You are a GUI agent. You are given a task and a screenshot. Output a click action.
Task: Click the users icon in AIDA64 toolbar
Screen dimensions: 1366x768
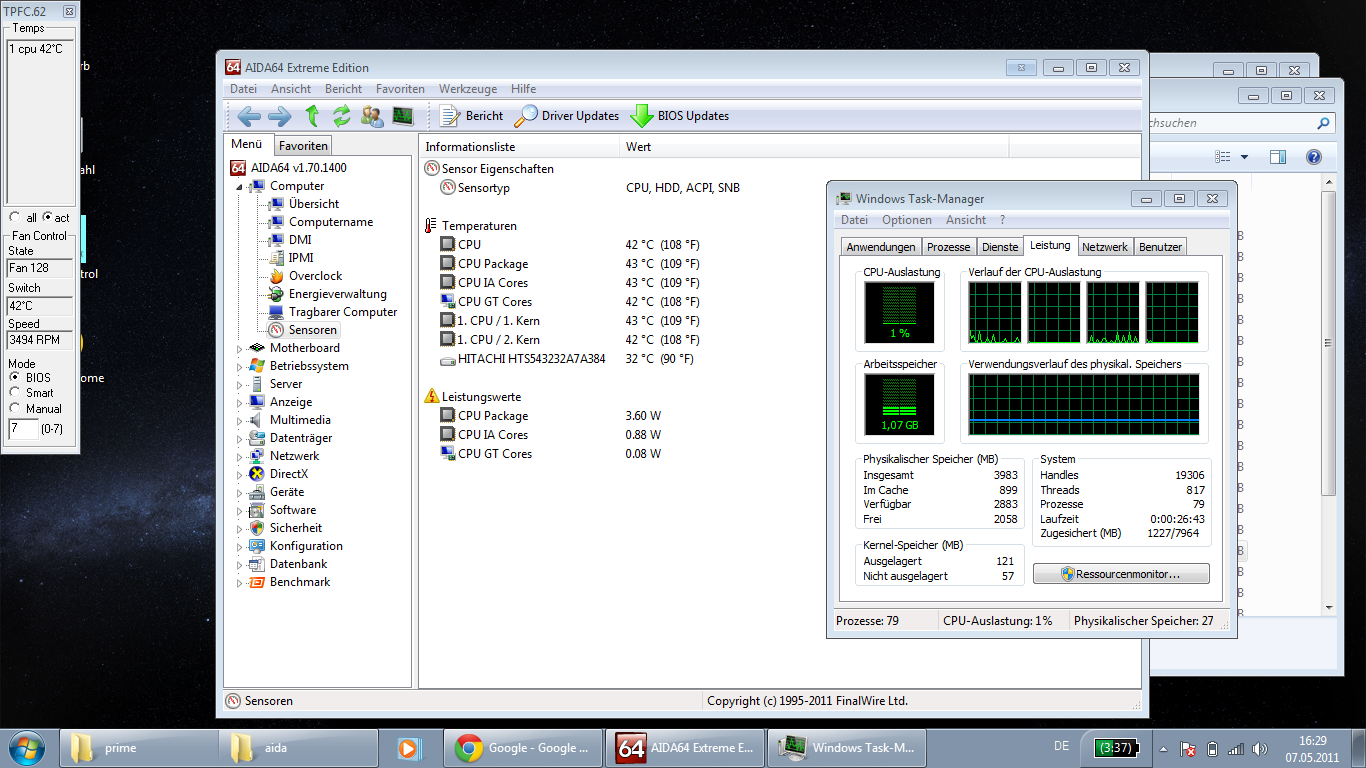[372, 116]
